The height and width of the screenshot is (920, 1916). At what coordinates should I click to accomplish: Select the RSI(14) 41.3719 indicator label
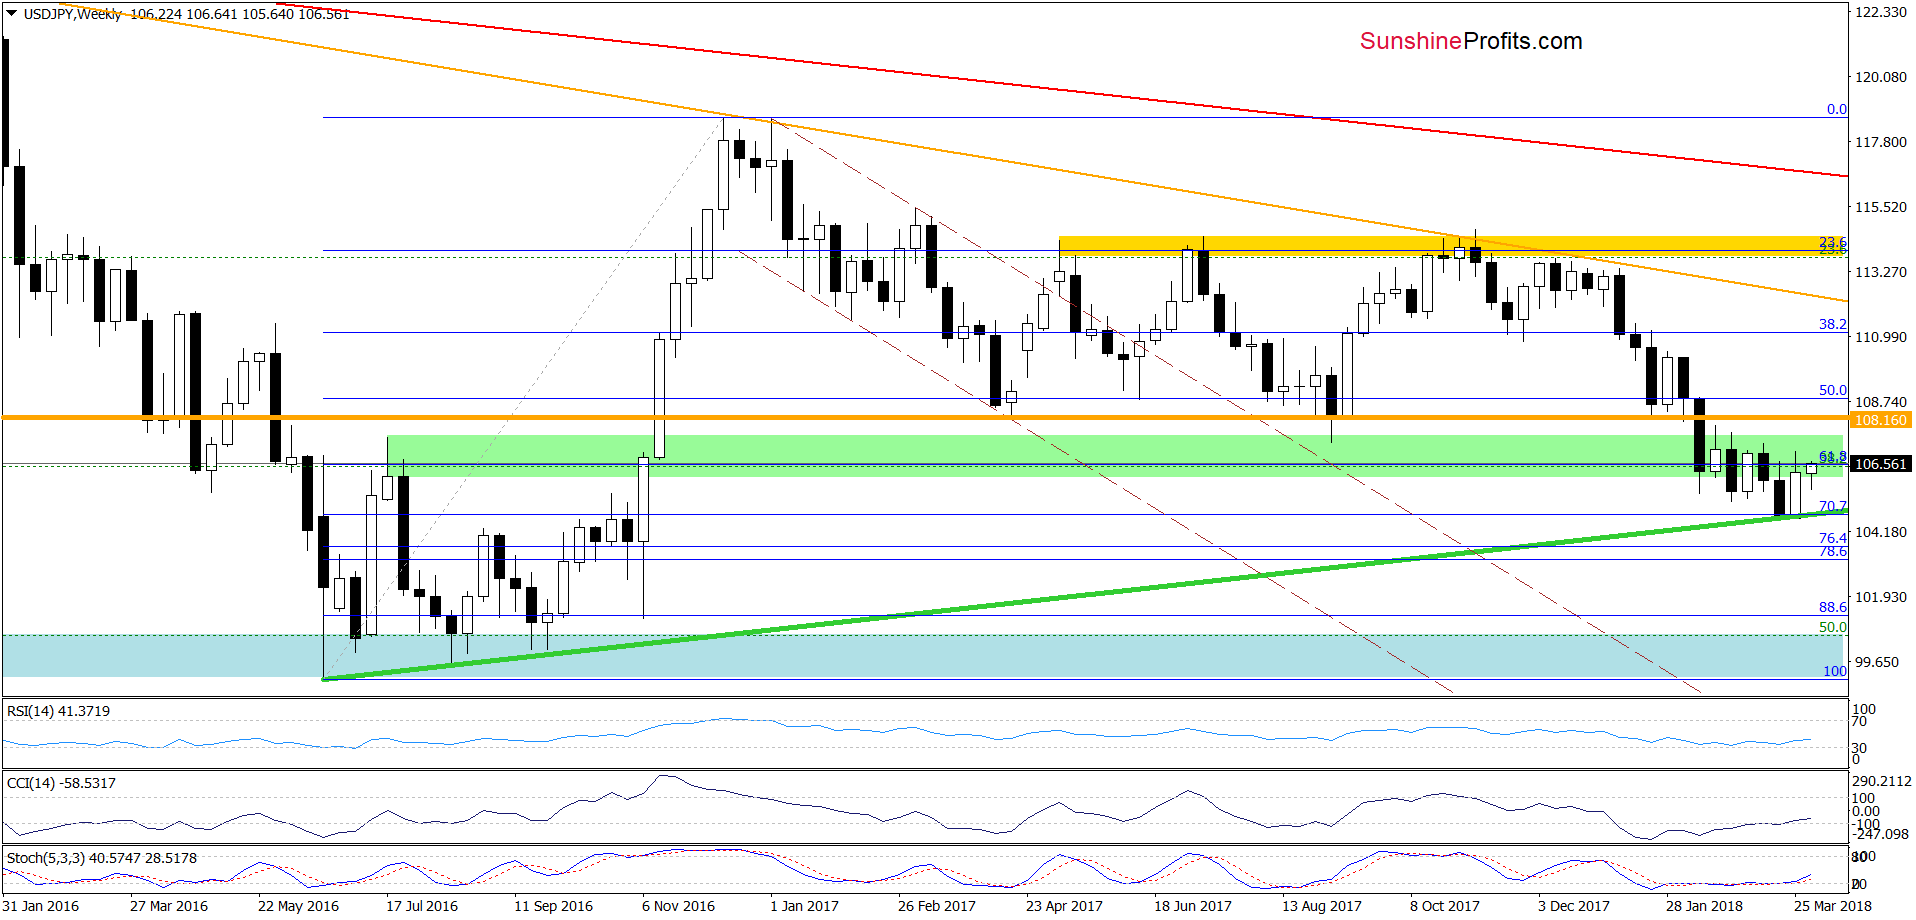click(x=58, y=711)
